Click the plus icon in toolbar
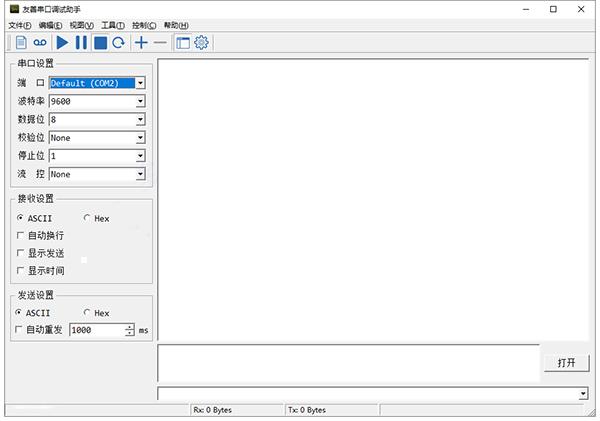 tap(141, 42)
